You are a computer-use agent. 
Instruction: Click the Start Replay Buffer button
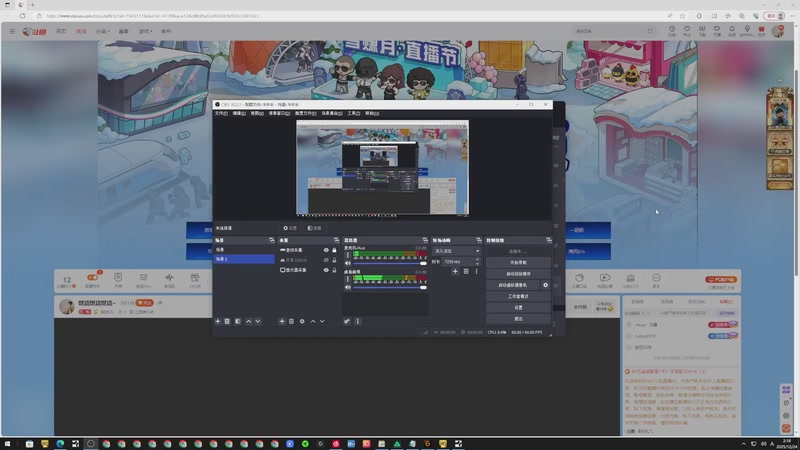518,274
